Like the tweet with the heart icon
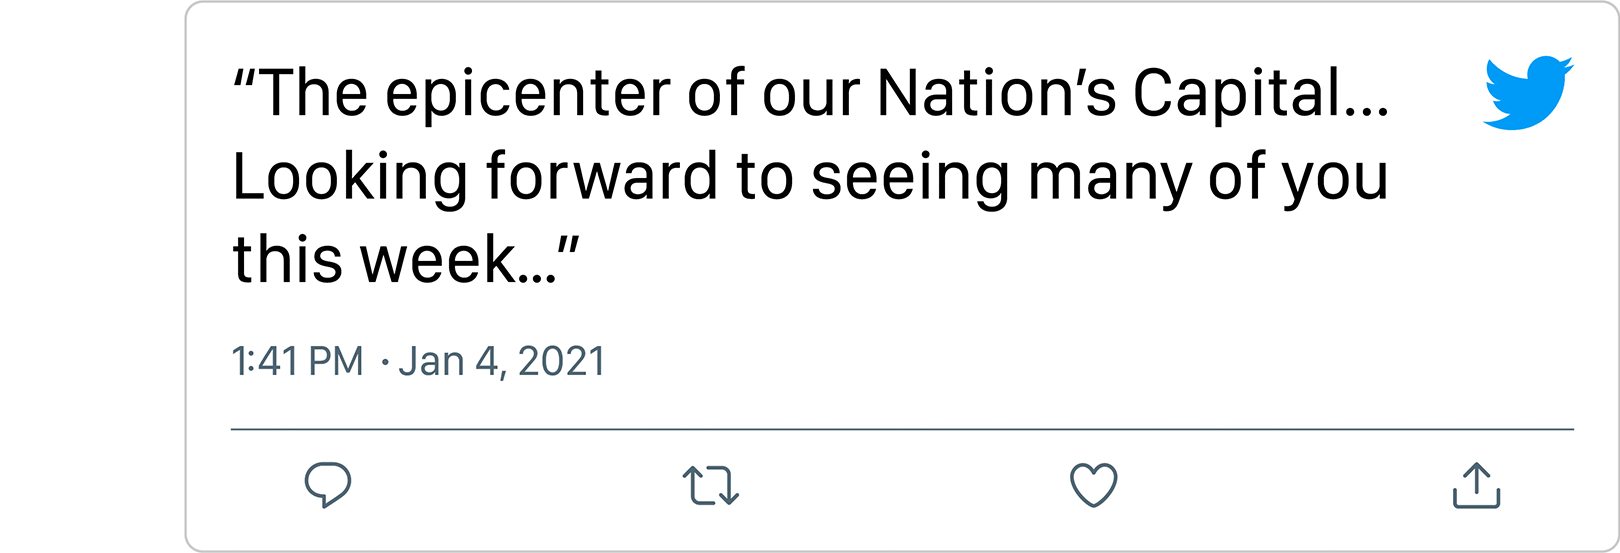 pyautogui.click(x=1093, y=485)
